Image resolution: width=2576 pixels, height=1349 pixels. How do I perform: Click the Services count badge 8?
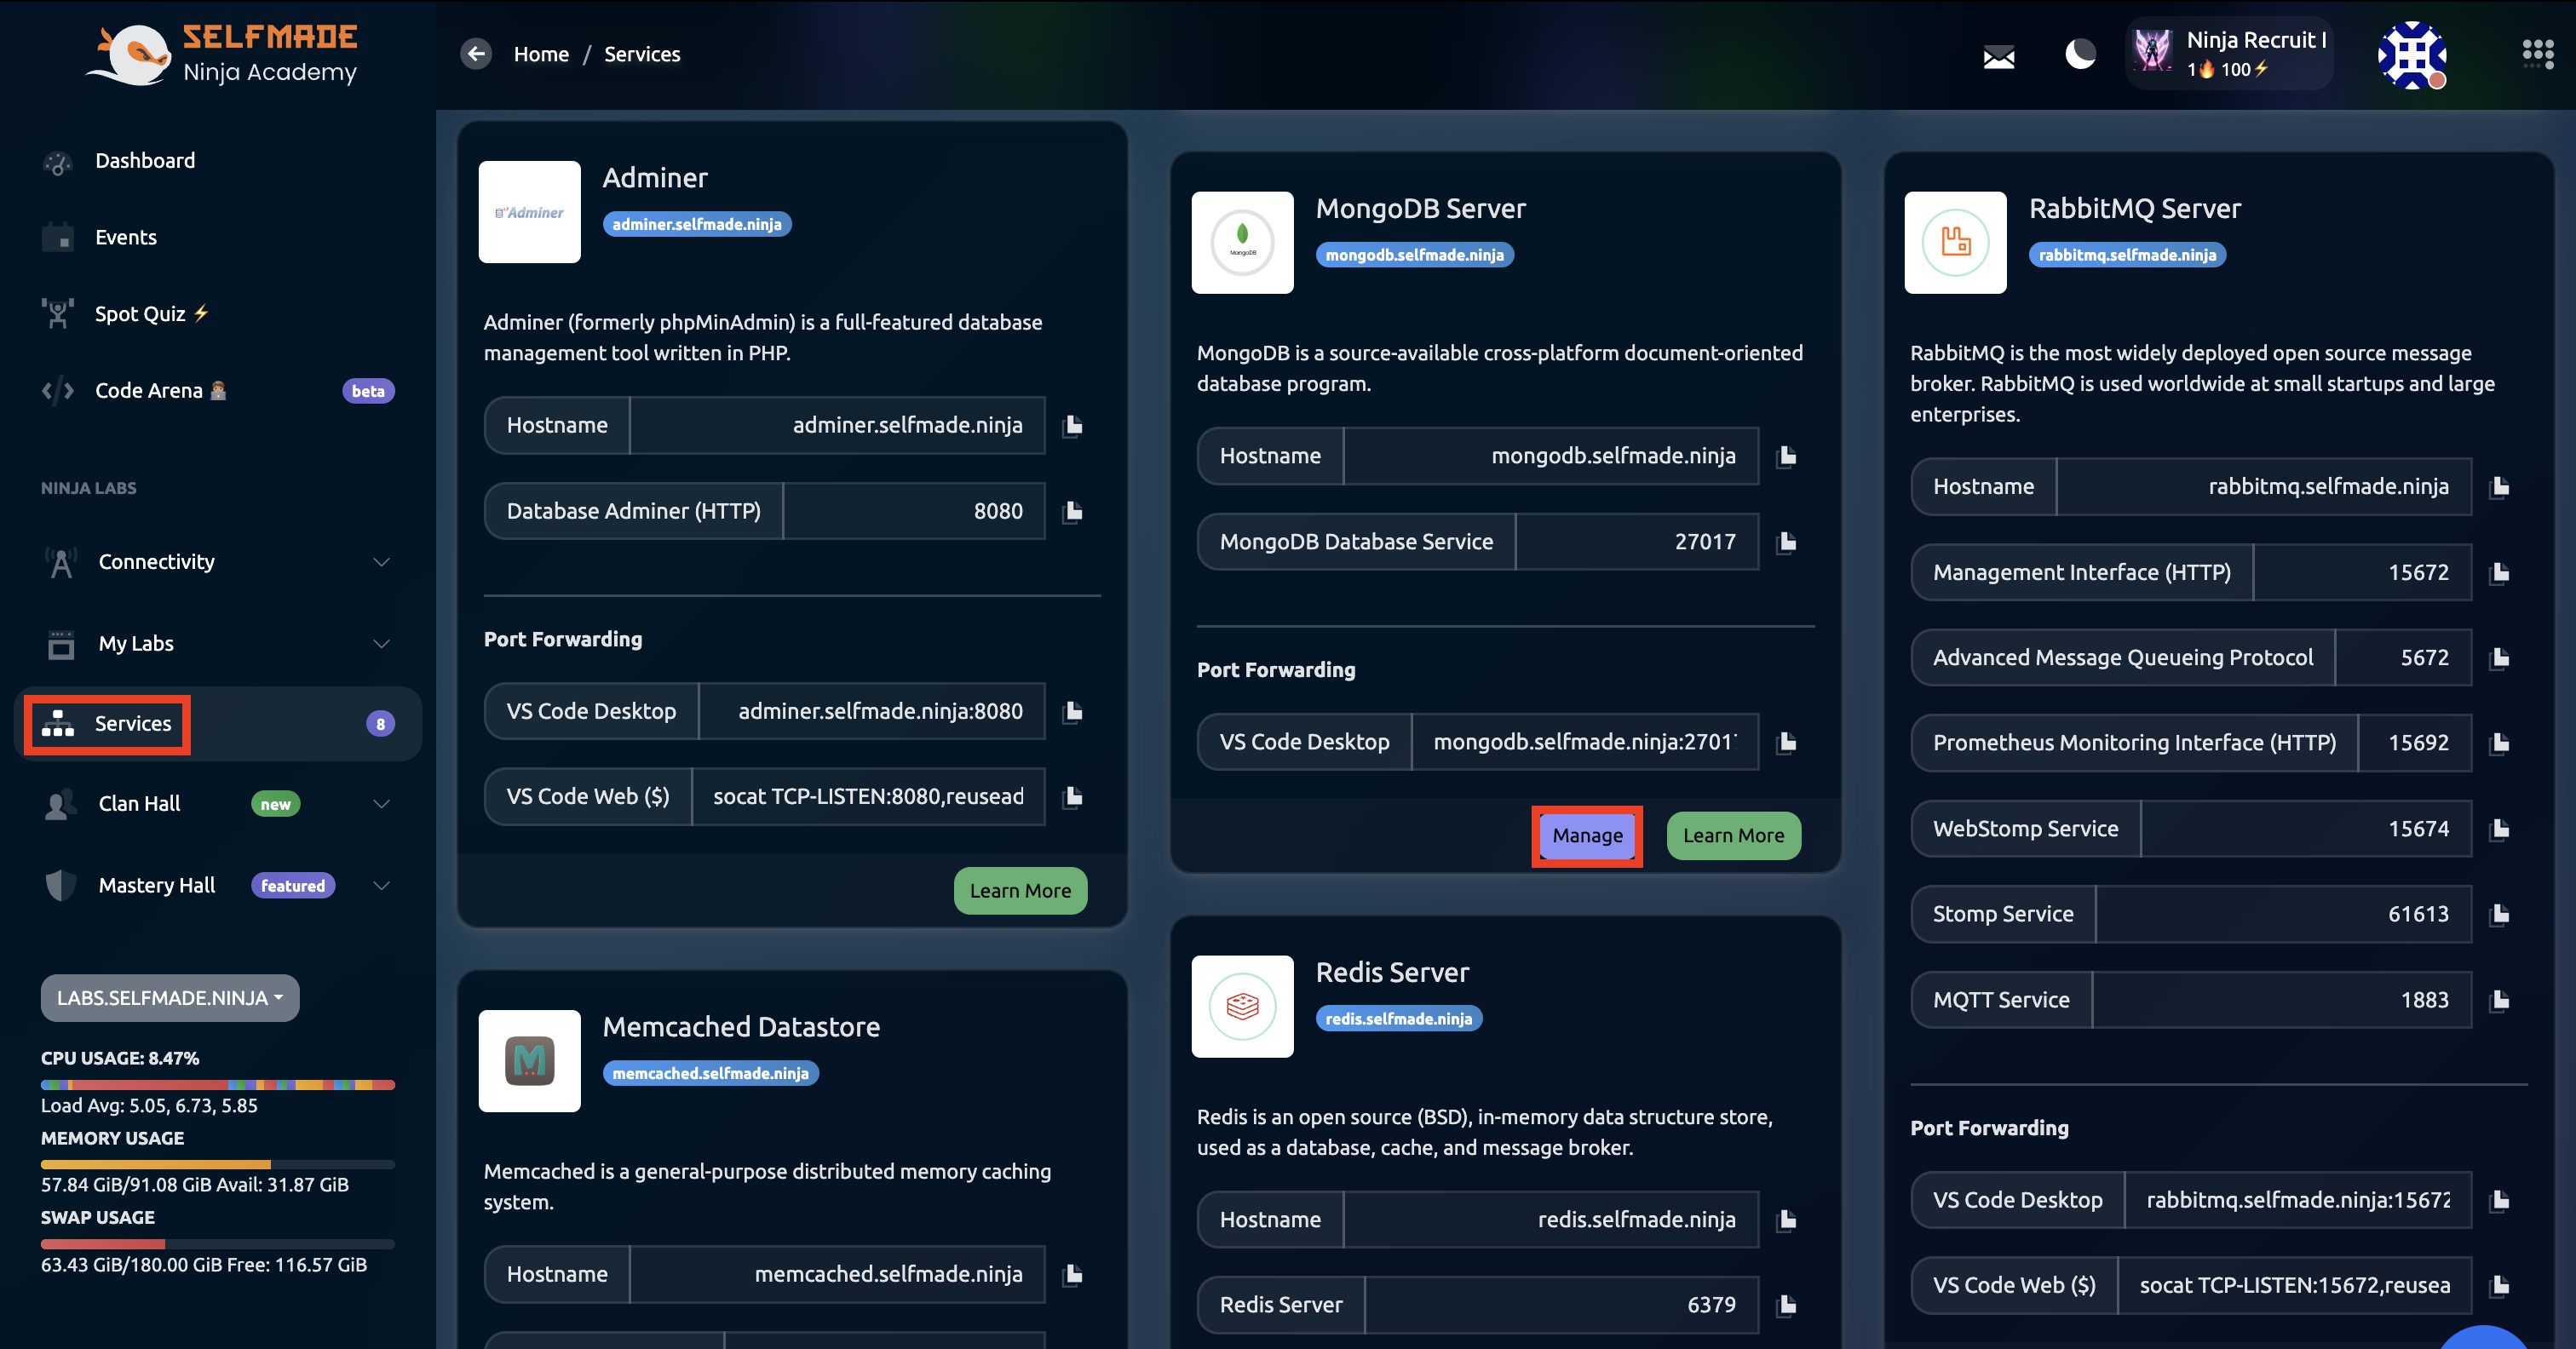380,724
